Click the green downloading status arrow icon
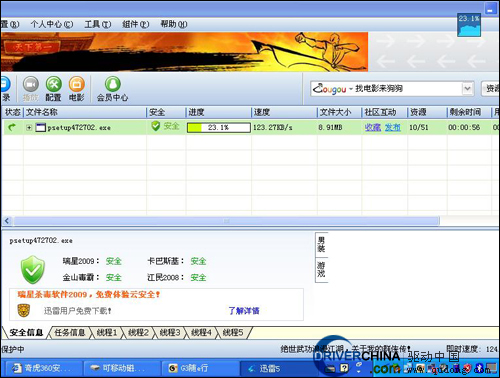 (12, 127)
